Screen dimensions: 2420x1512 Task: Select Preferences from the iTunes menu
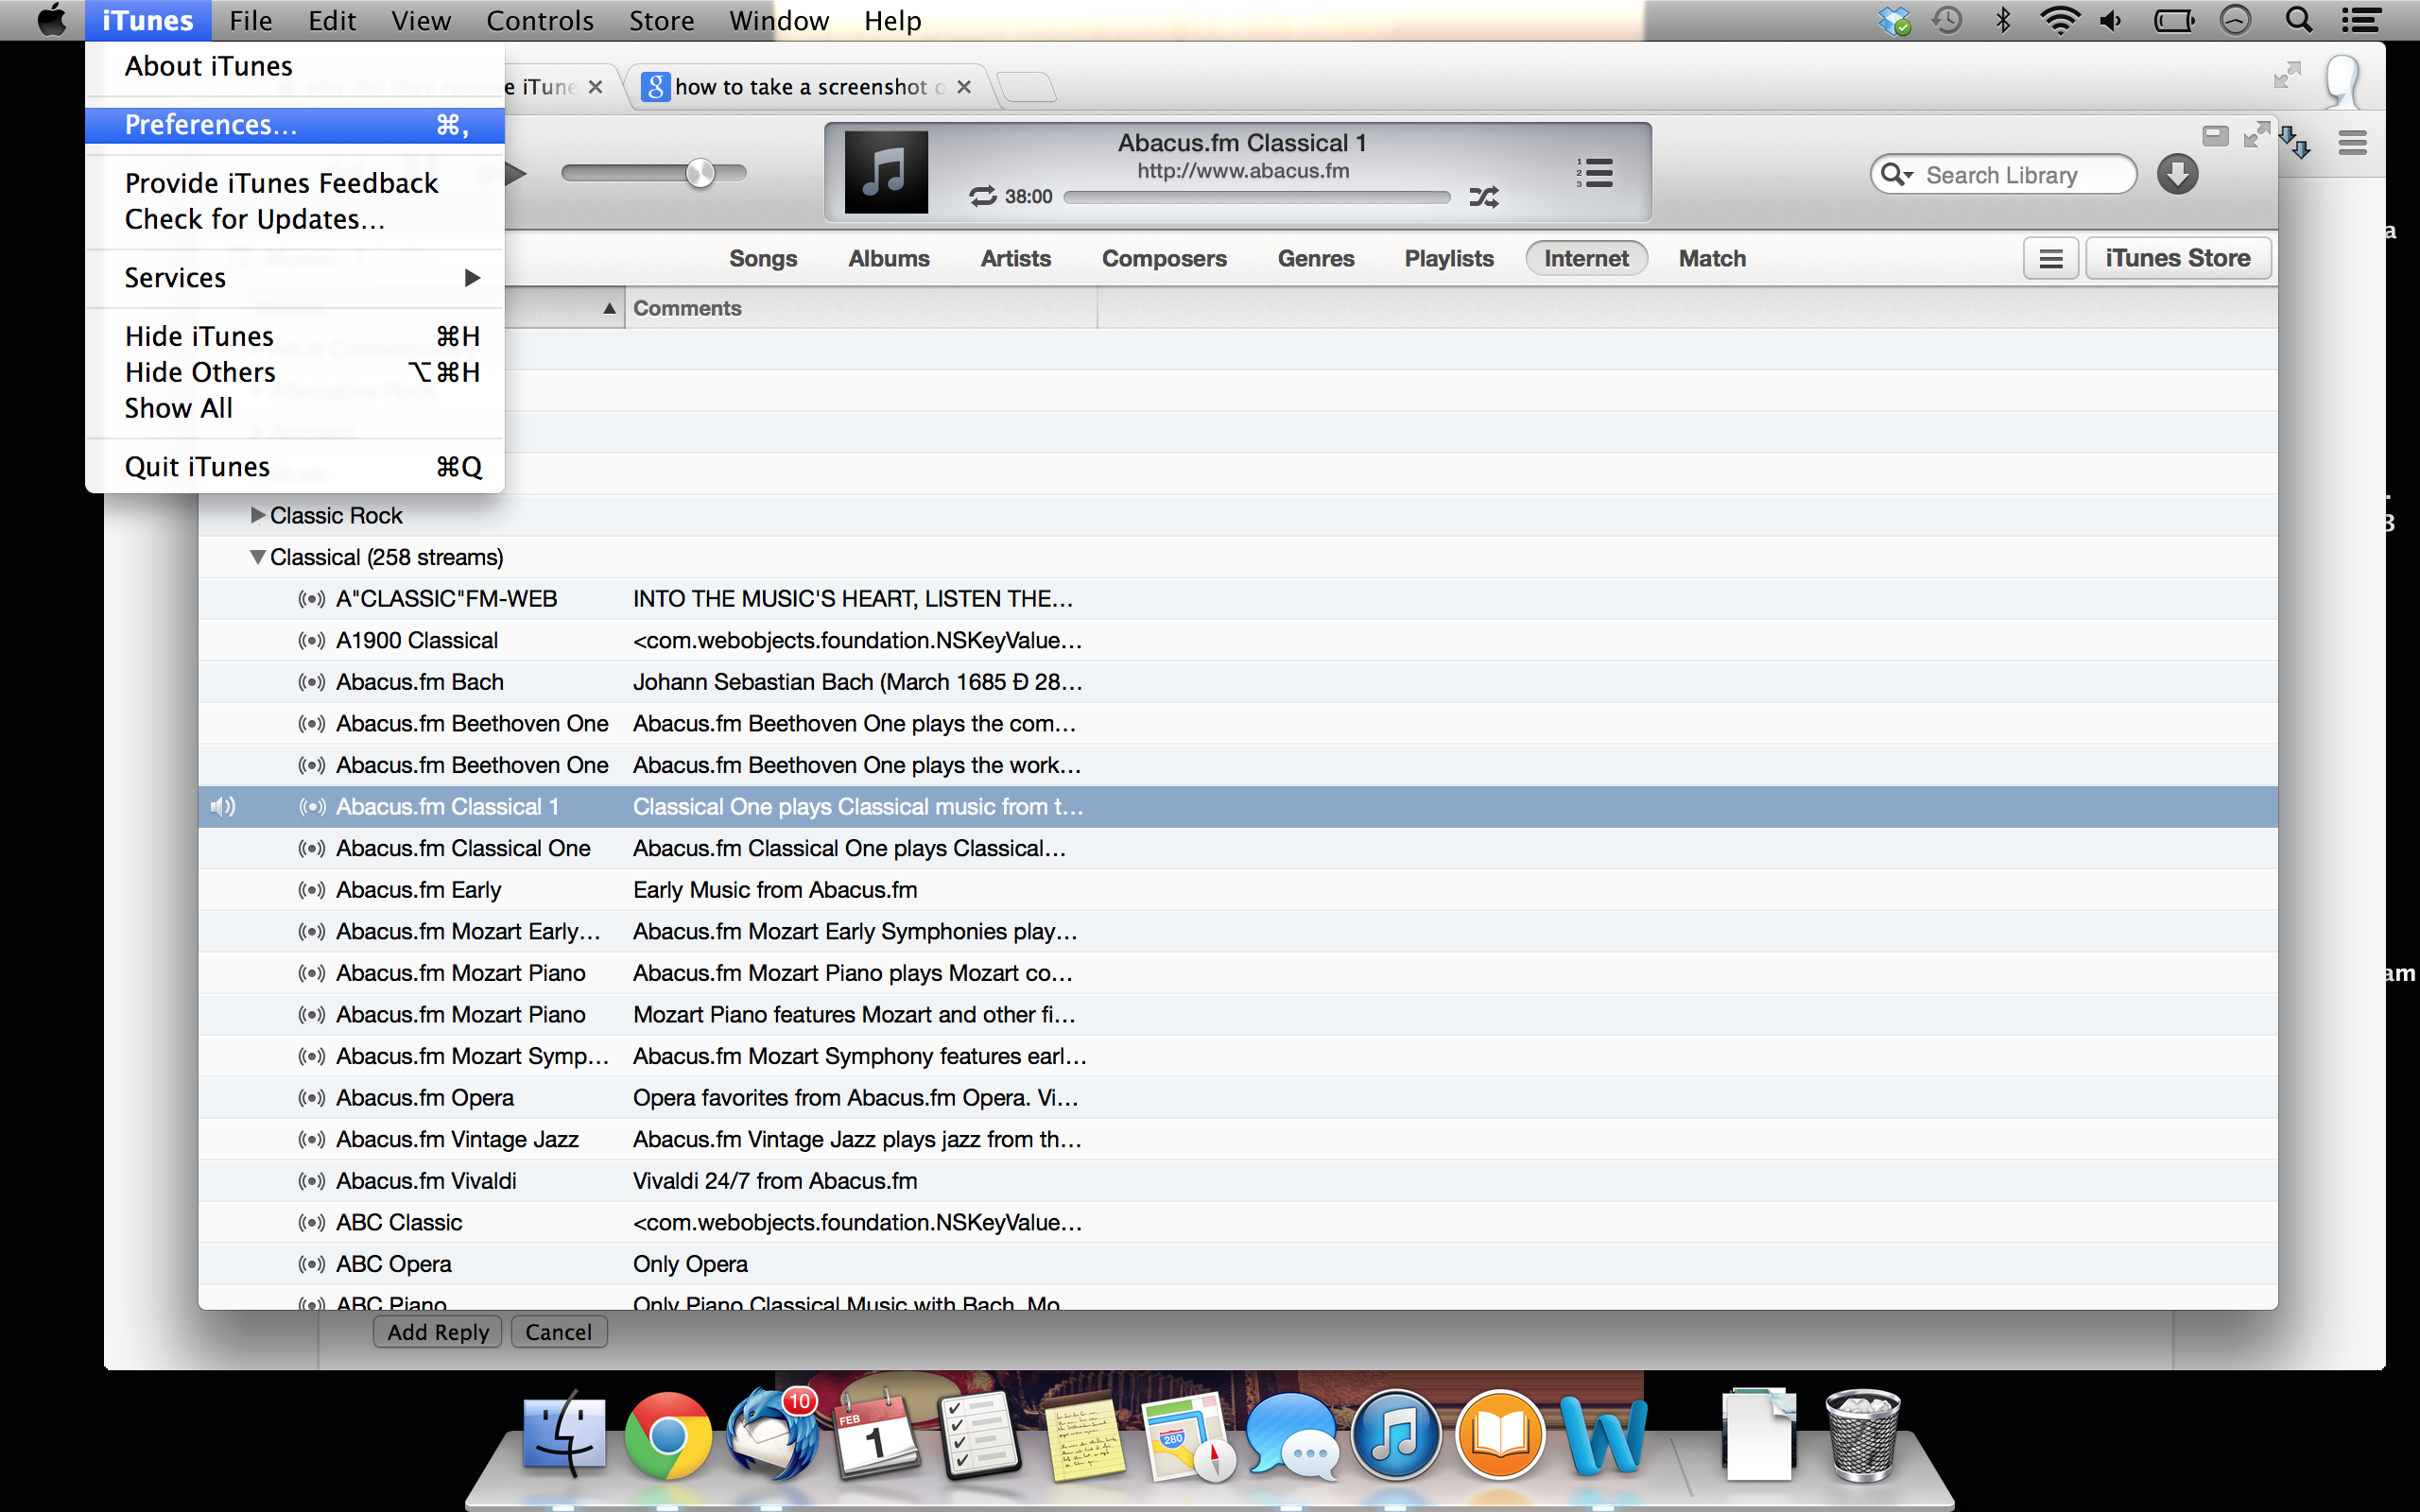[x=211, y=125]
